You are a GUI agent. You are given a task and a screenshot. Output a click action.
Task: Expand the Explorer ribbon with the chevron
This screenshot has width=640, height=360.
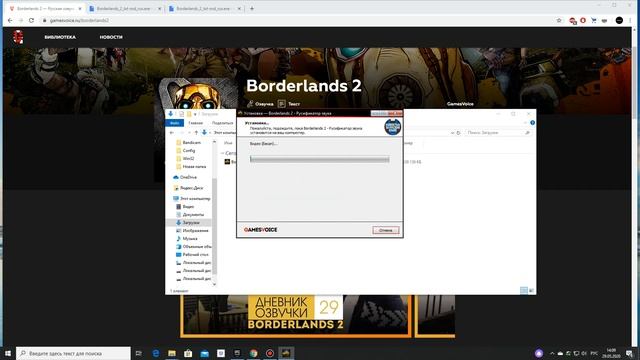[x=526, y=122]
